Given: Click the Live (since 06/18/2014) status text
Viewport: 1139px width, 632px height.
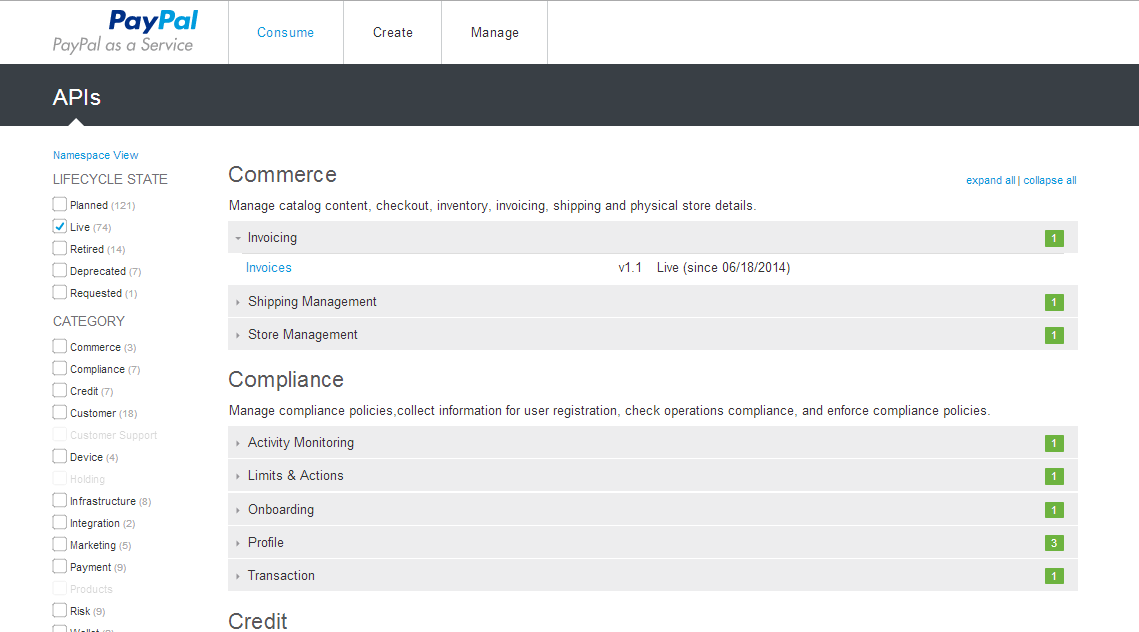Looking at the screenshot, I should (x=723, y=267).
